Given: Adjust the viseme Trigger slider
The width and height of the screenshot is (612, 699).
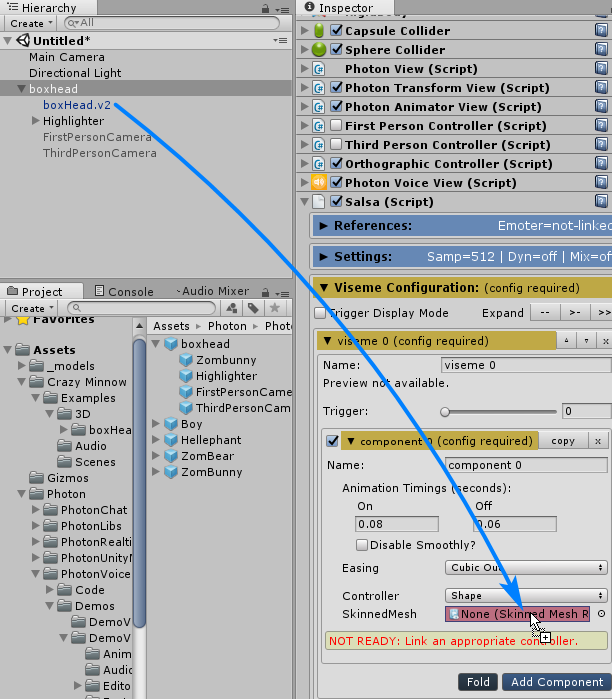Looking at the screenshot, I should 446,411.
